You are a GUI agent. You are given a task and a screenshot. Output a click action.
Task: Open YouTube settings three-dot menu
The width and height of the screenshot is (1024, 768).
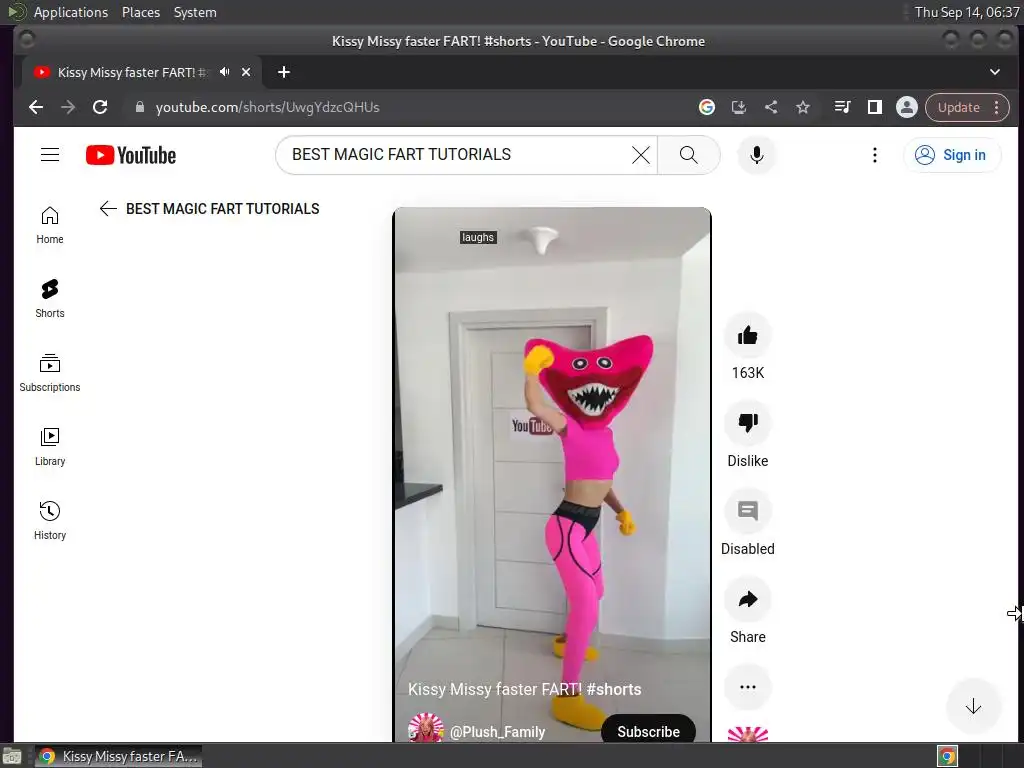pyautogui.click(x=874, y=155)
